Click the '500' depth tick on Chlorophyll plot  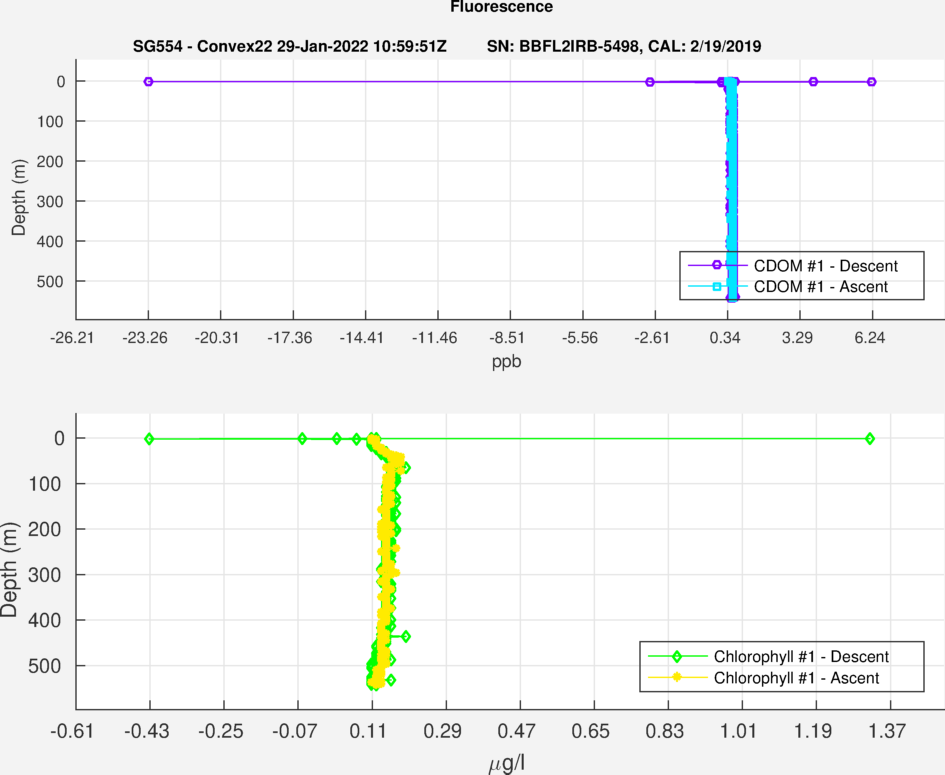(x=45, y=666)
